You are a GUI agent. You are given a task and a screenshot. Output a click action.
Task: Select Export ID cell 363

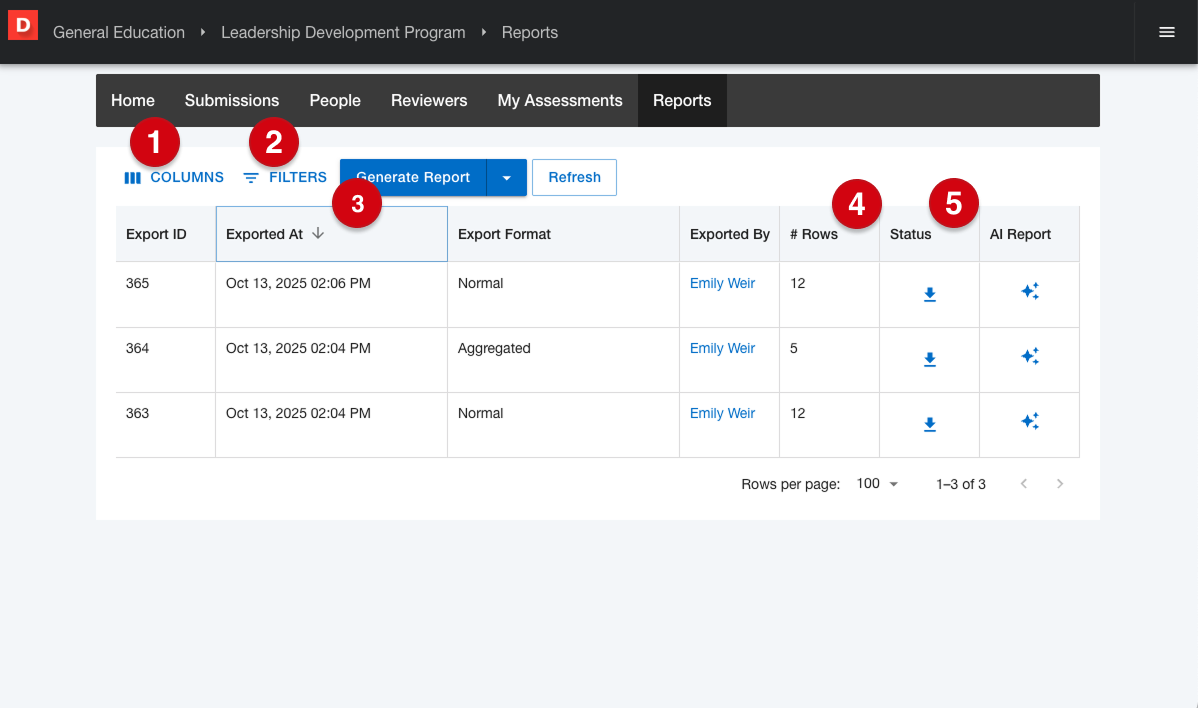point(166,425)
